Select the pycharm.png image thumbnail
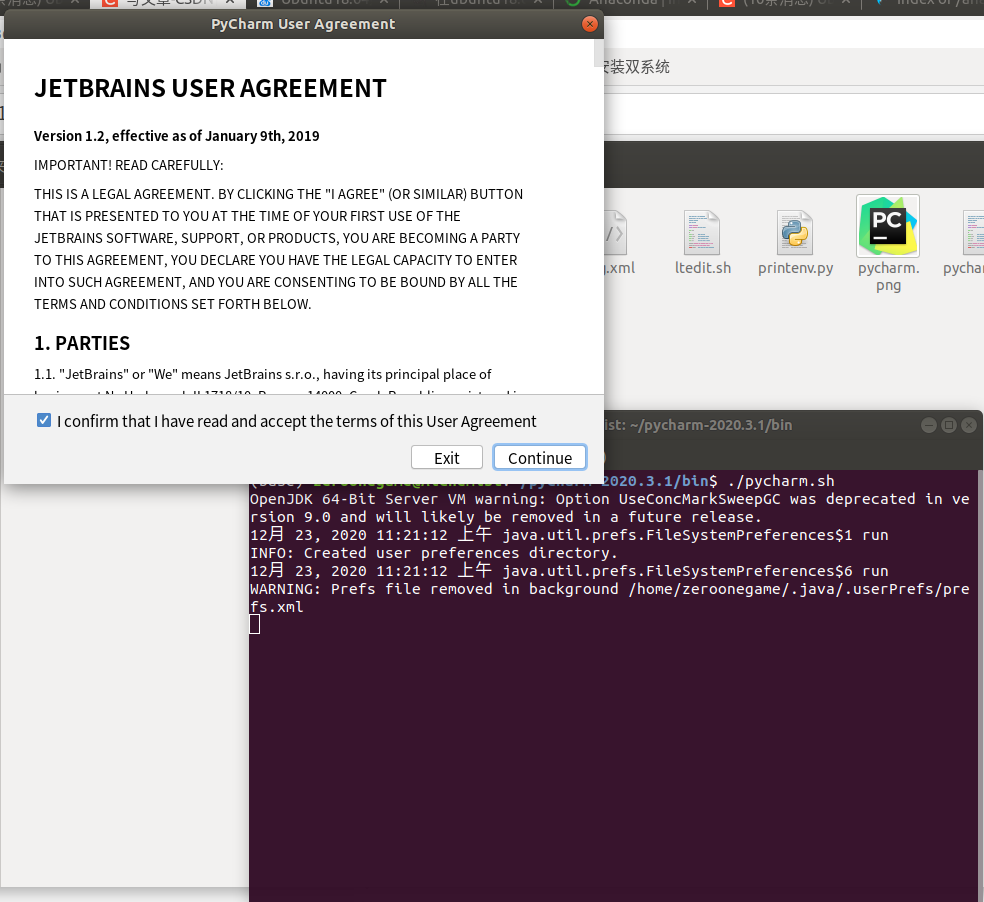 (x=887, y=226)
